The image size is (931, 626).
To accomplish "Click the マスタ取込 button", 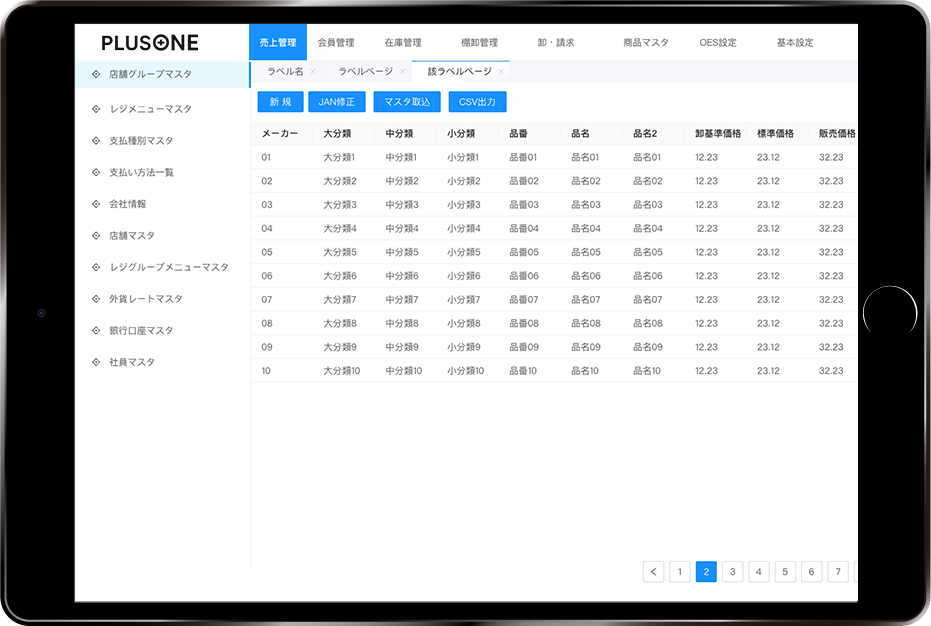I will point(406,102).
